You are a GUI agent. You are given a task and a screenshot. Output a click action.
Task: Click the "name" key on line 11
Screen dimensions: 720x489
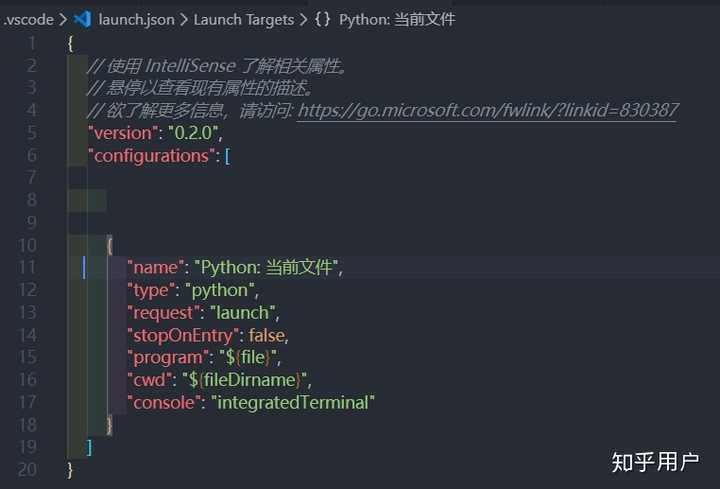(x=155, y=267)
